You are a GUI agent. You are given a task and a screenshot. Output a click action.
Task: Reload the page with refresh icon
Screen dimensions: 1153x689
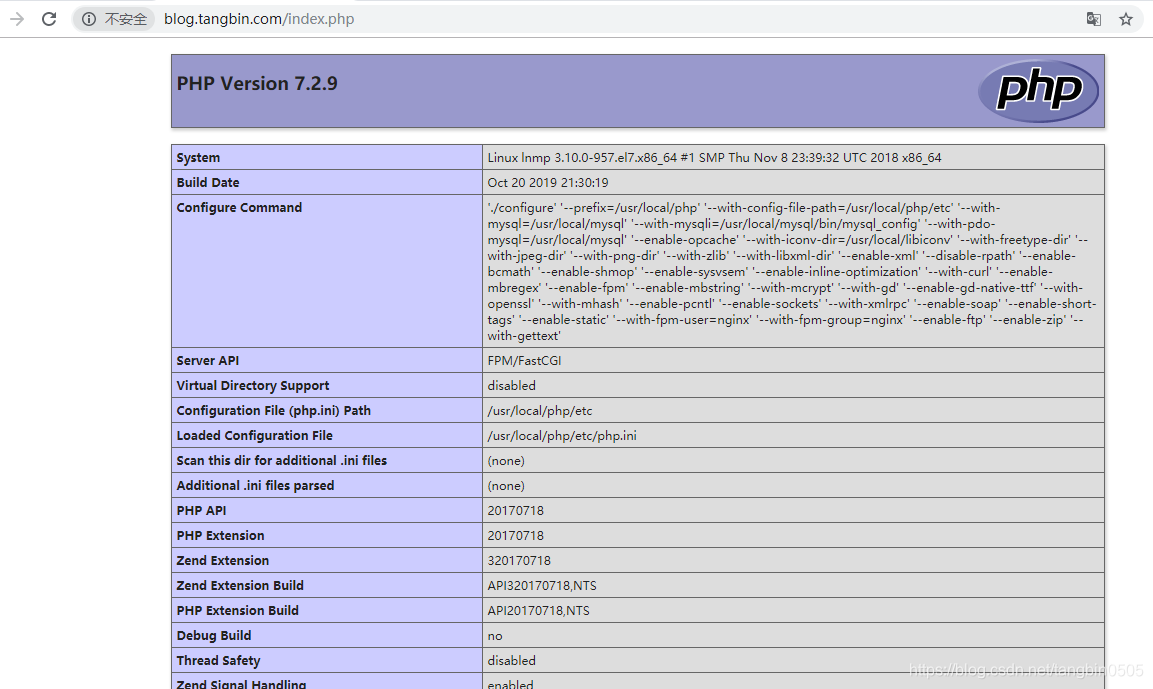pos(49,19)
